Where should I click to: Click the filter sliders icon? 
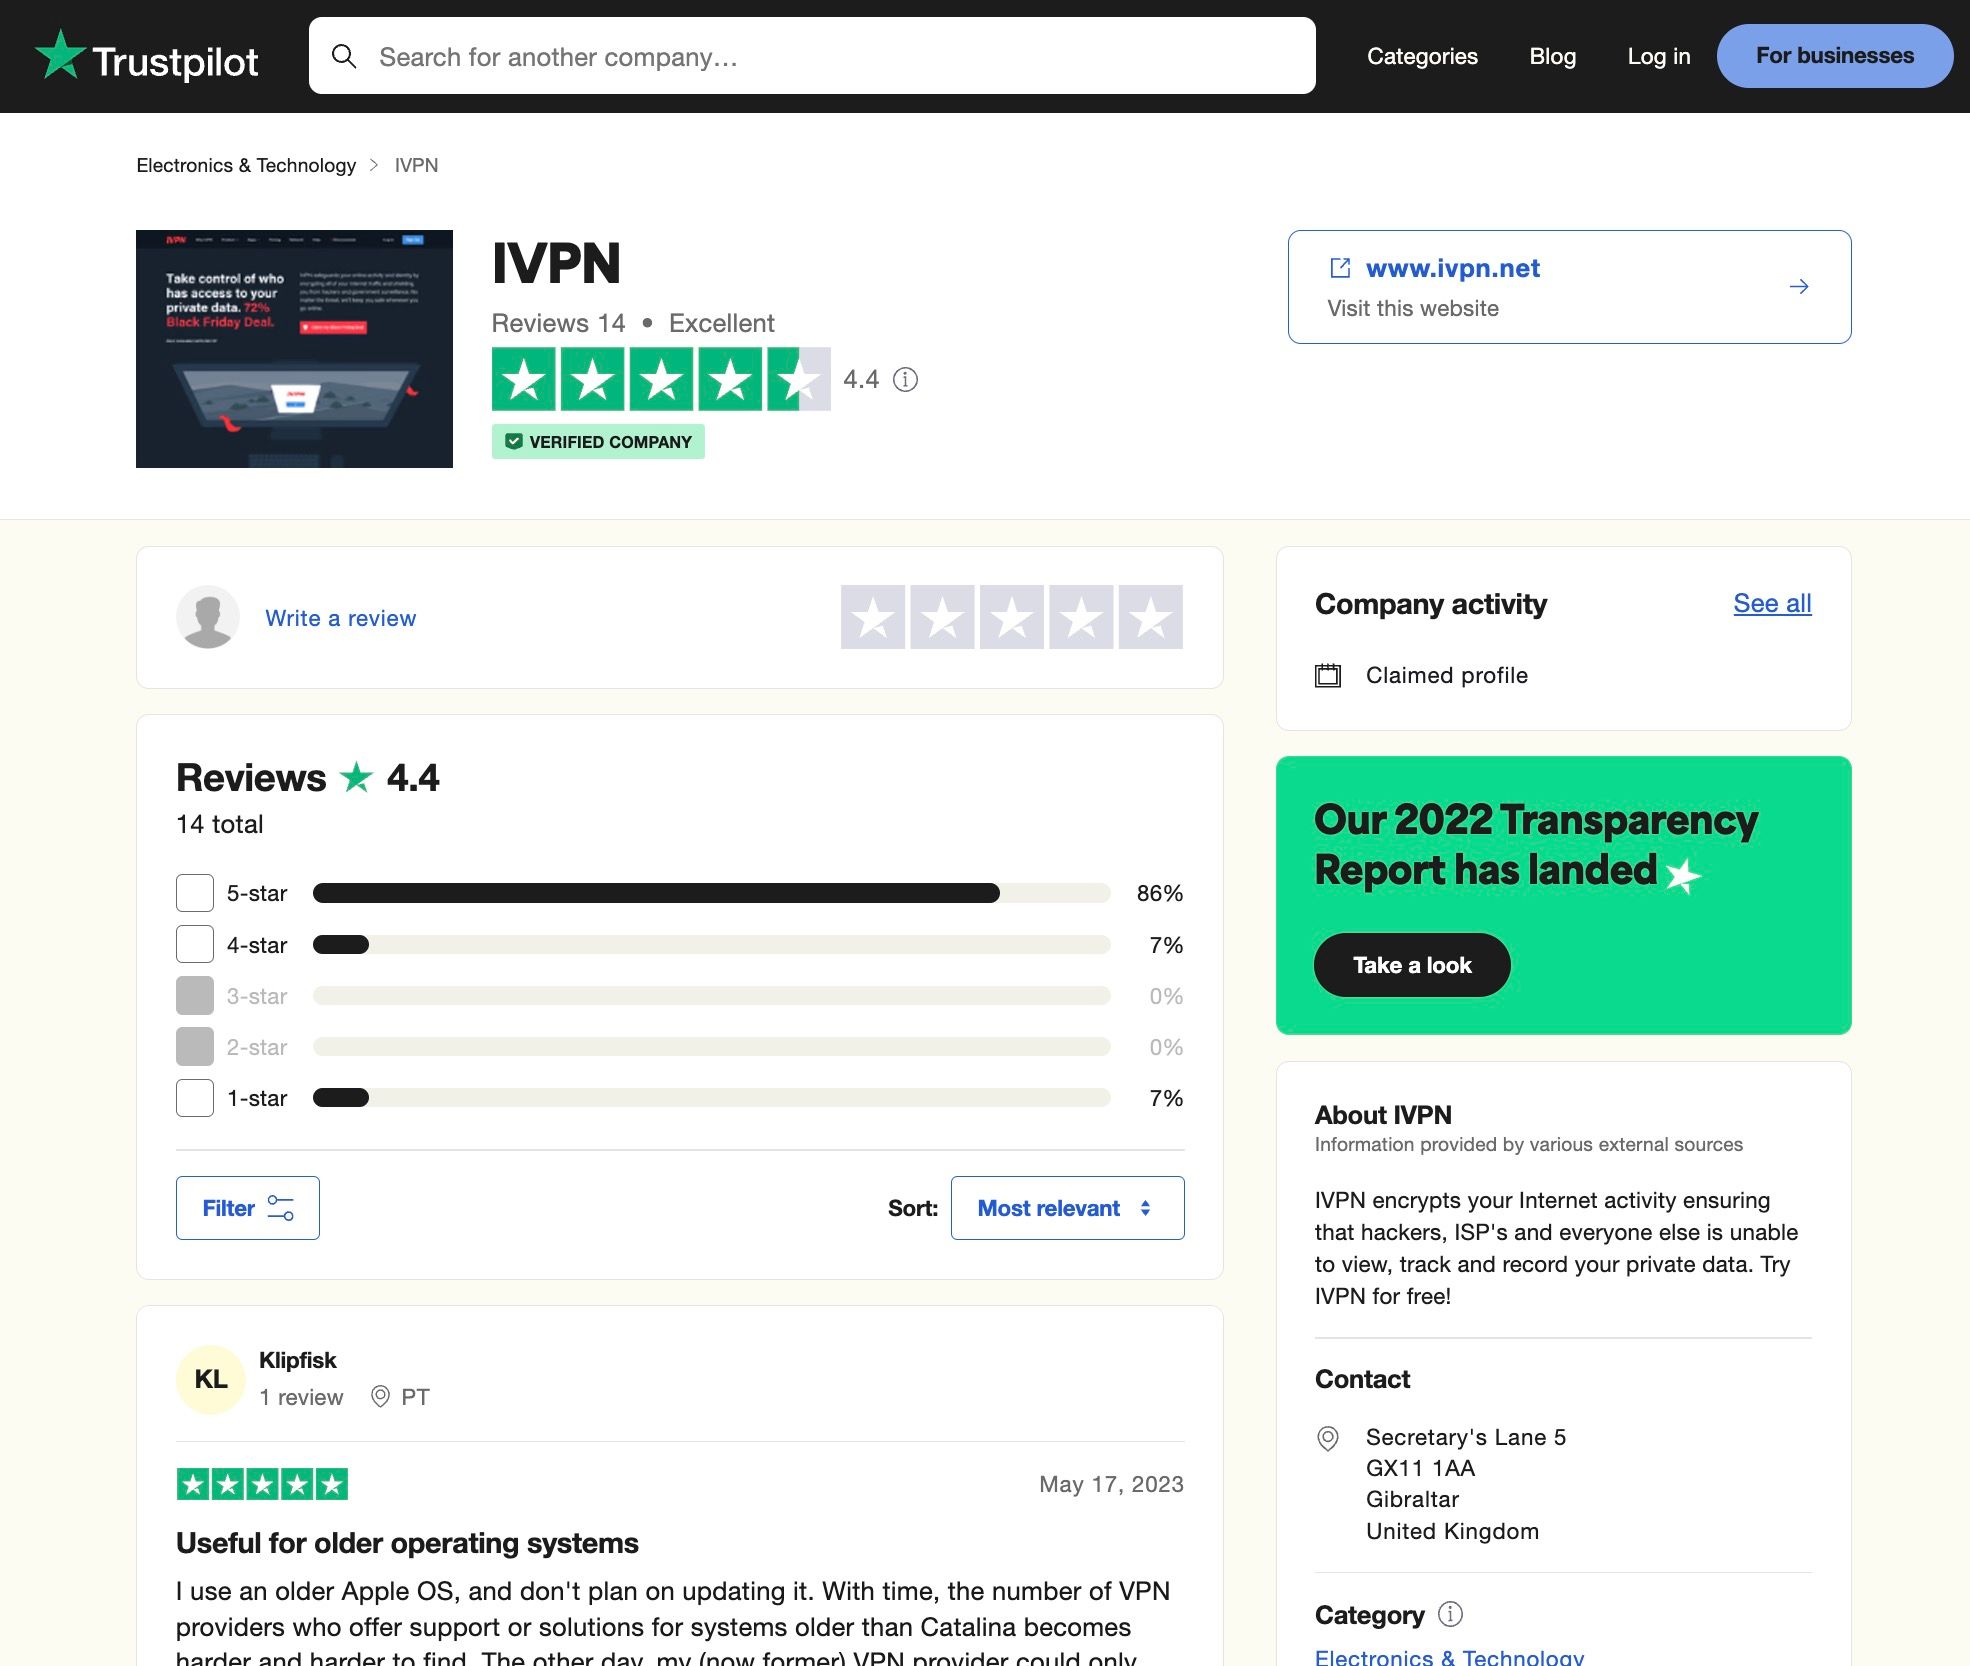pos(281,1208)
